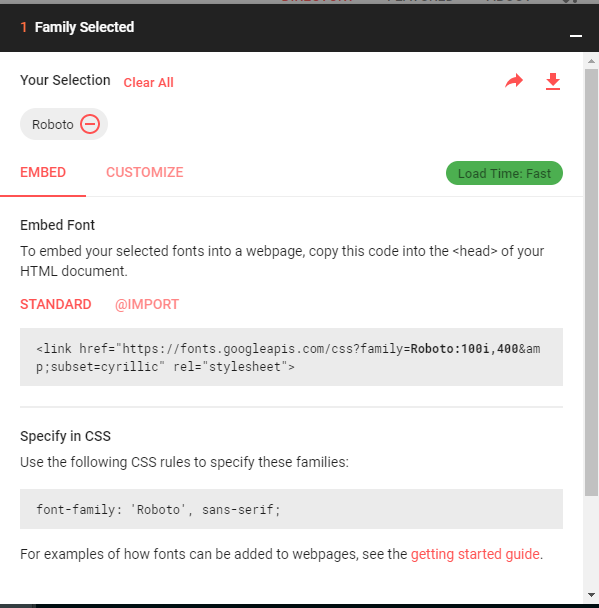
Task: Switch to the EMBED tab
Action: 43,172
